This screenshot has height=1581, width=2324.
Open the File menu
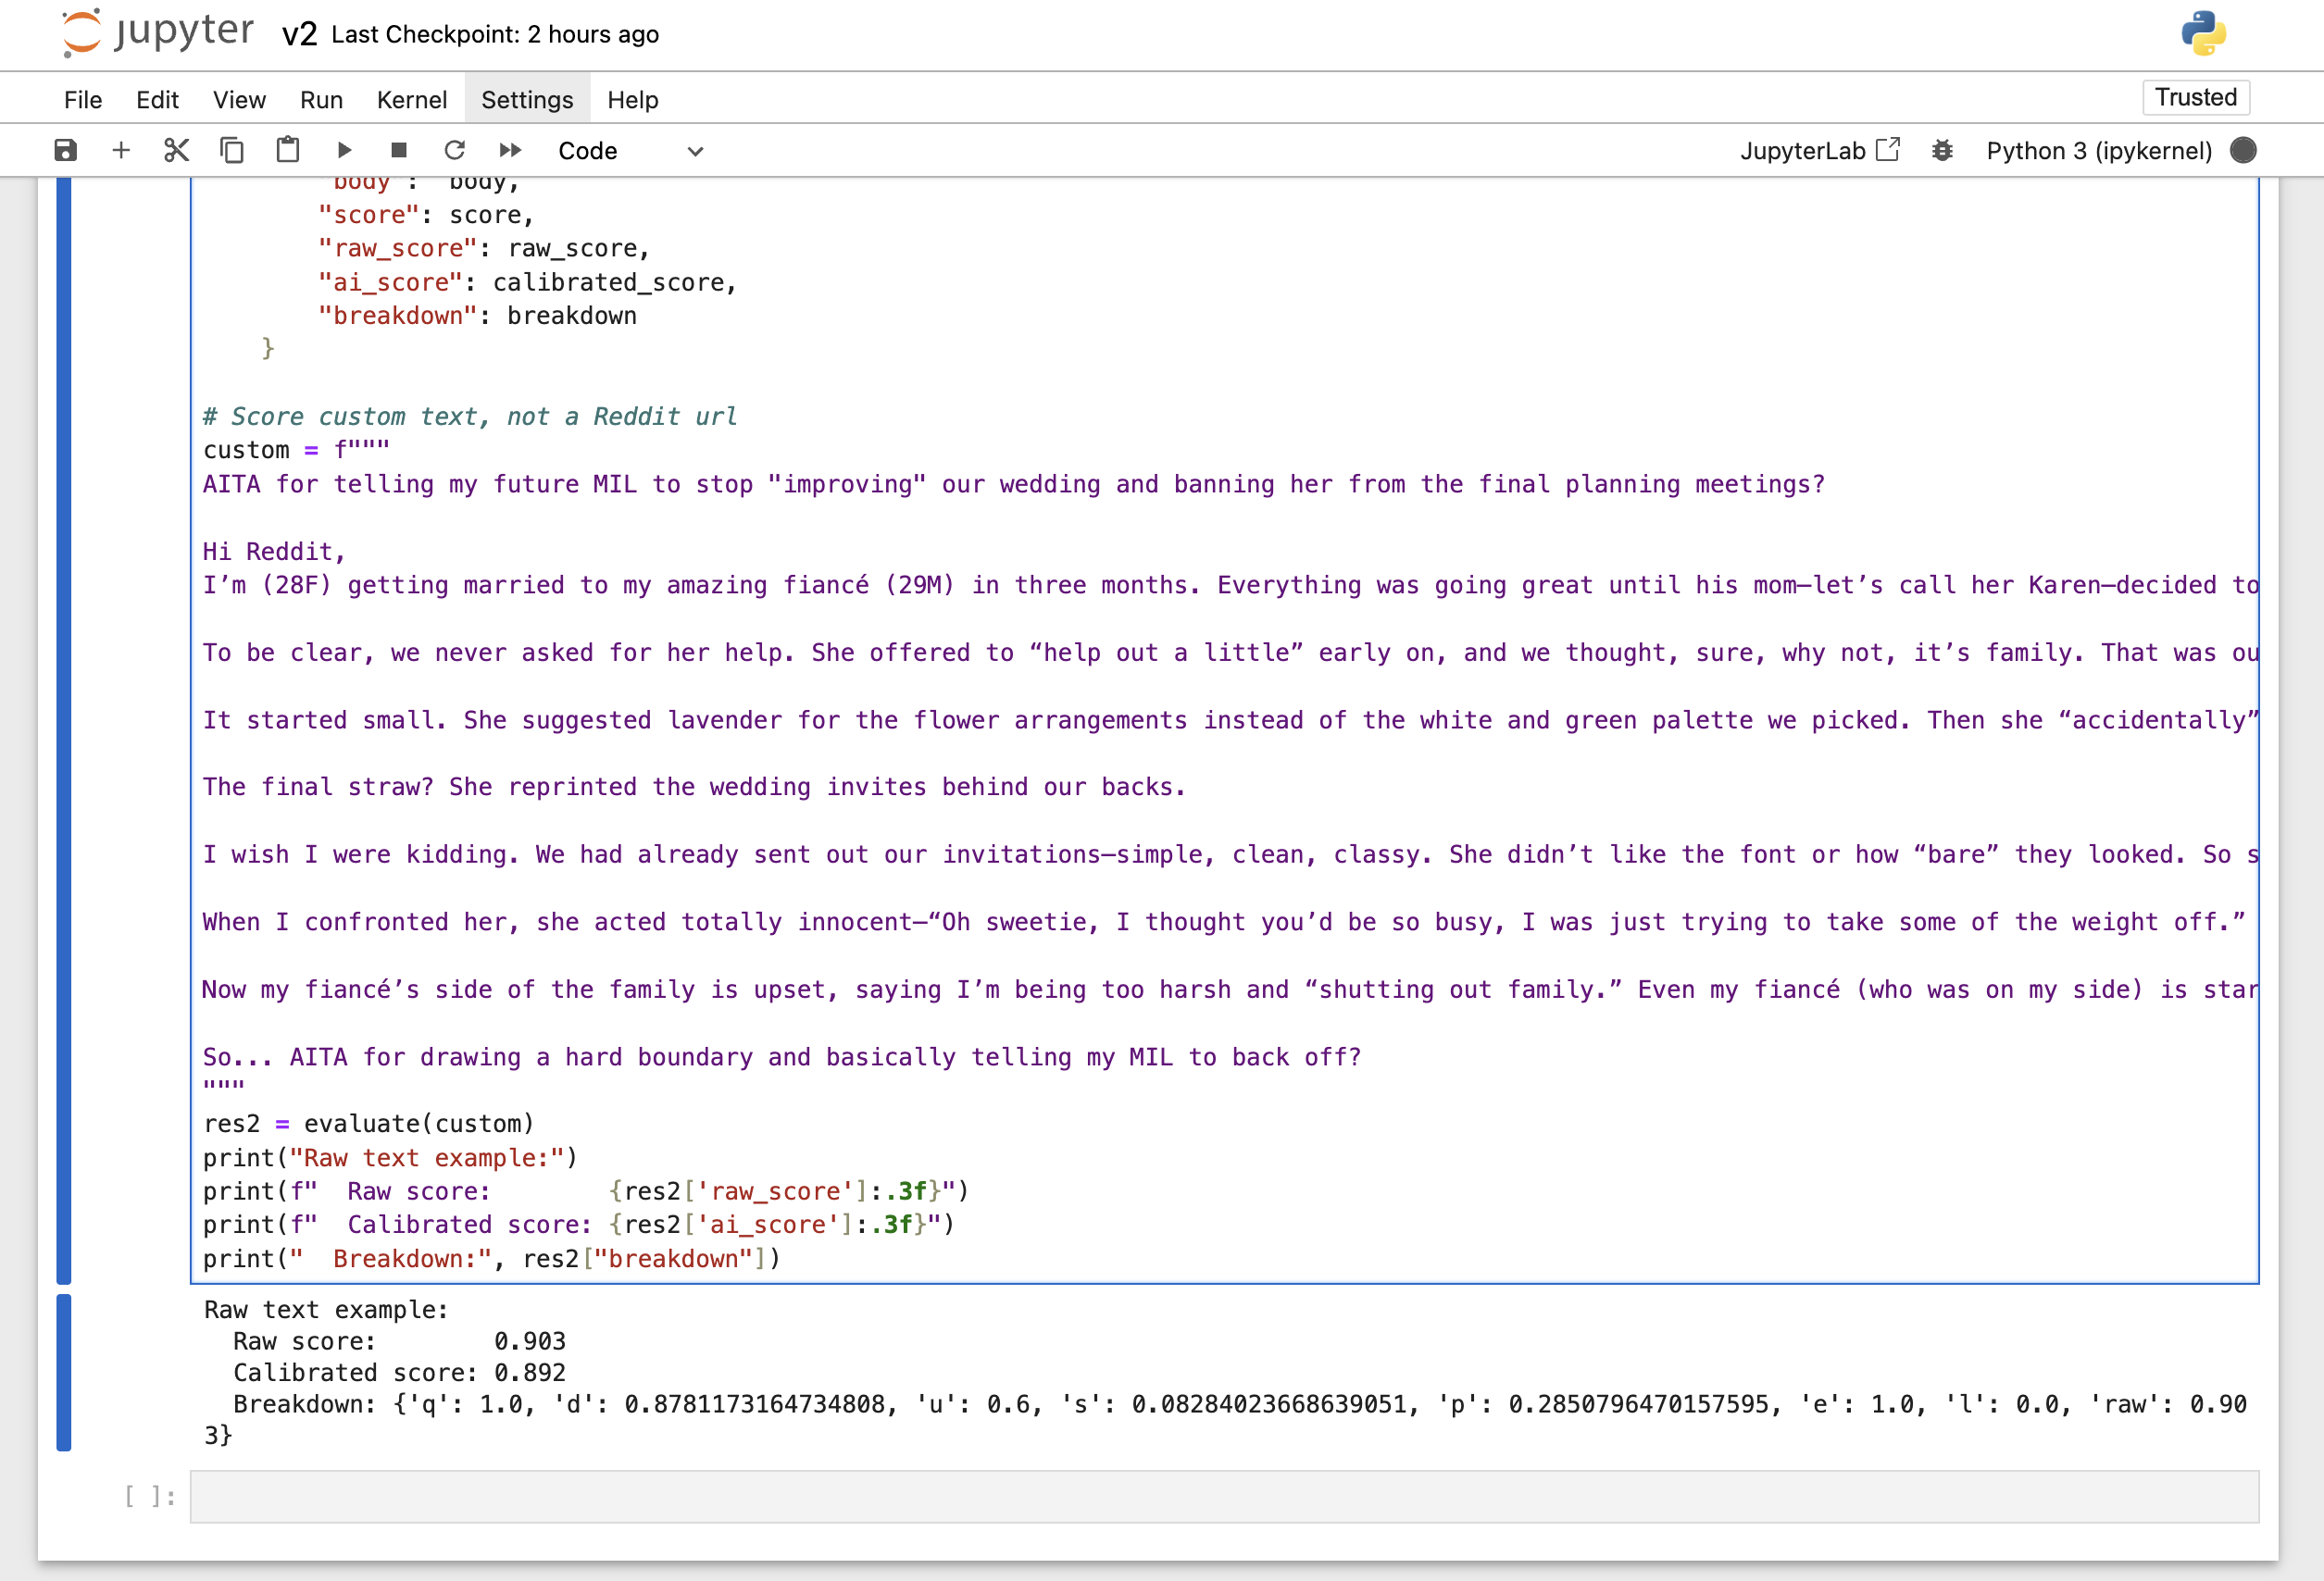coord(83,99)
